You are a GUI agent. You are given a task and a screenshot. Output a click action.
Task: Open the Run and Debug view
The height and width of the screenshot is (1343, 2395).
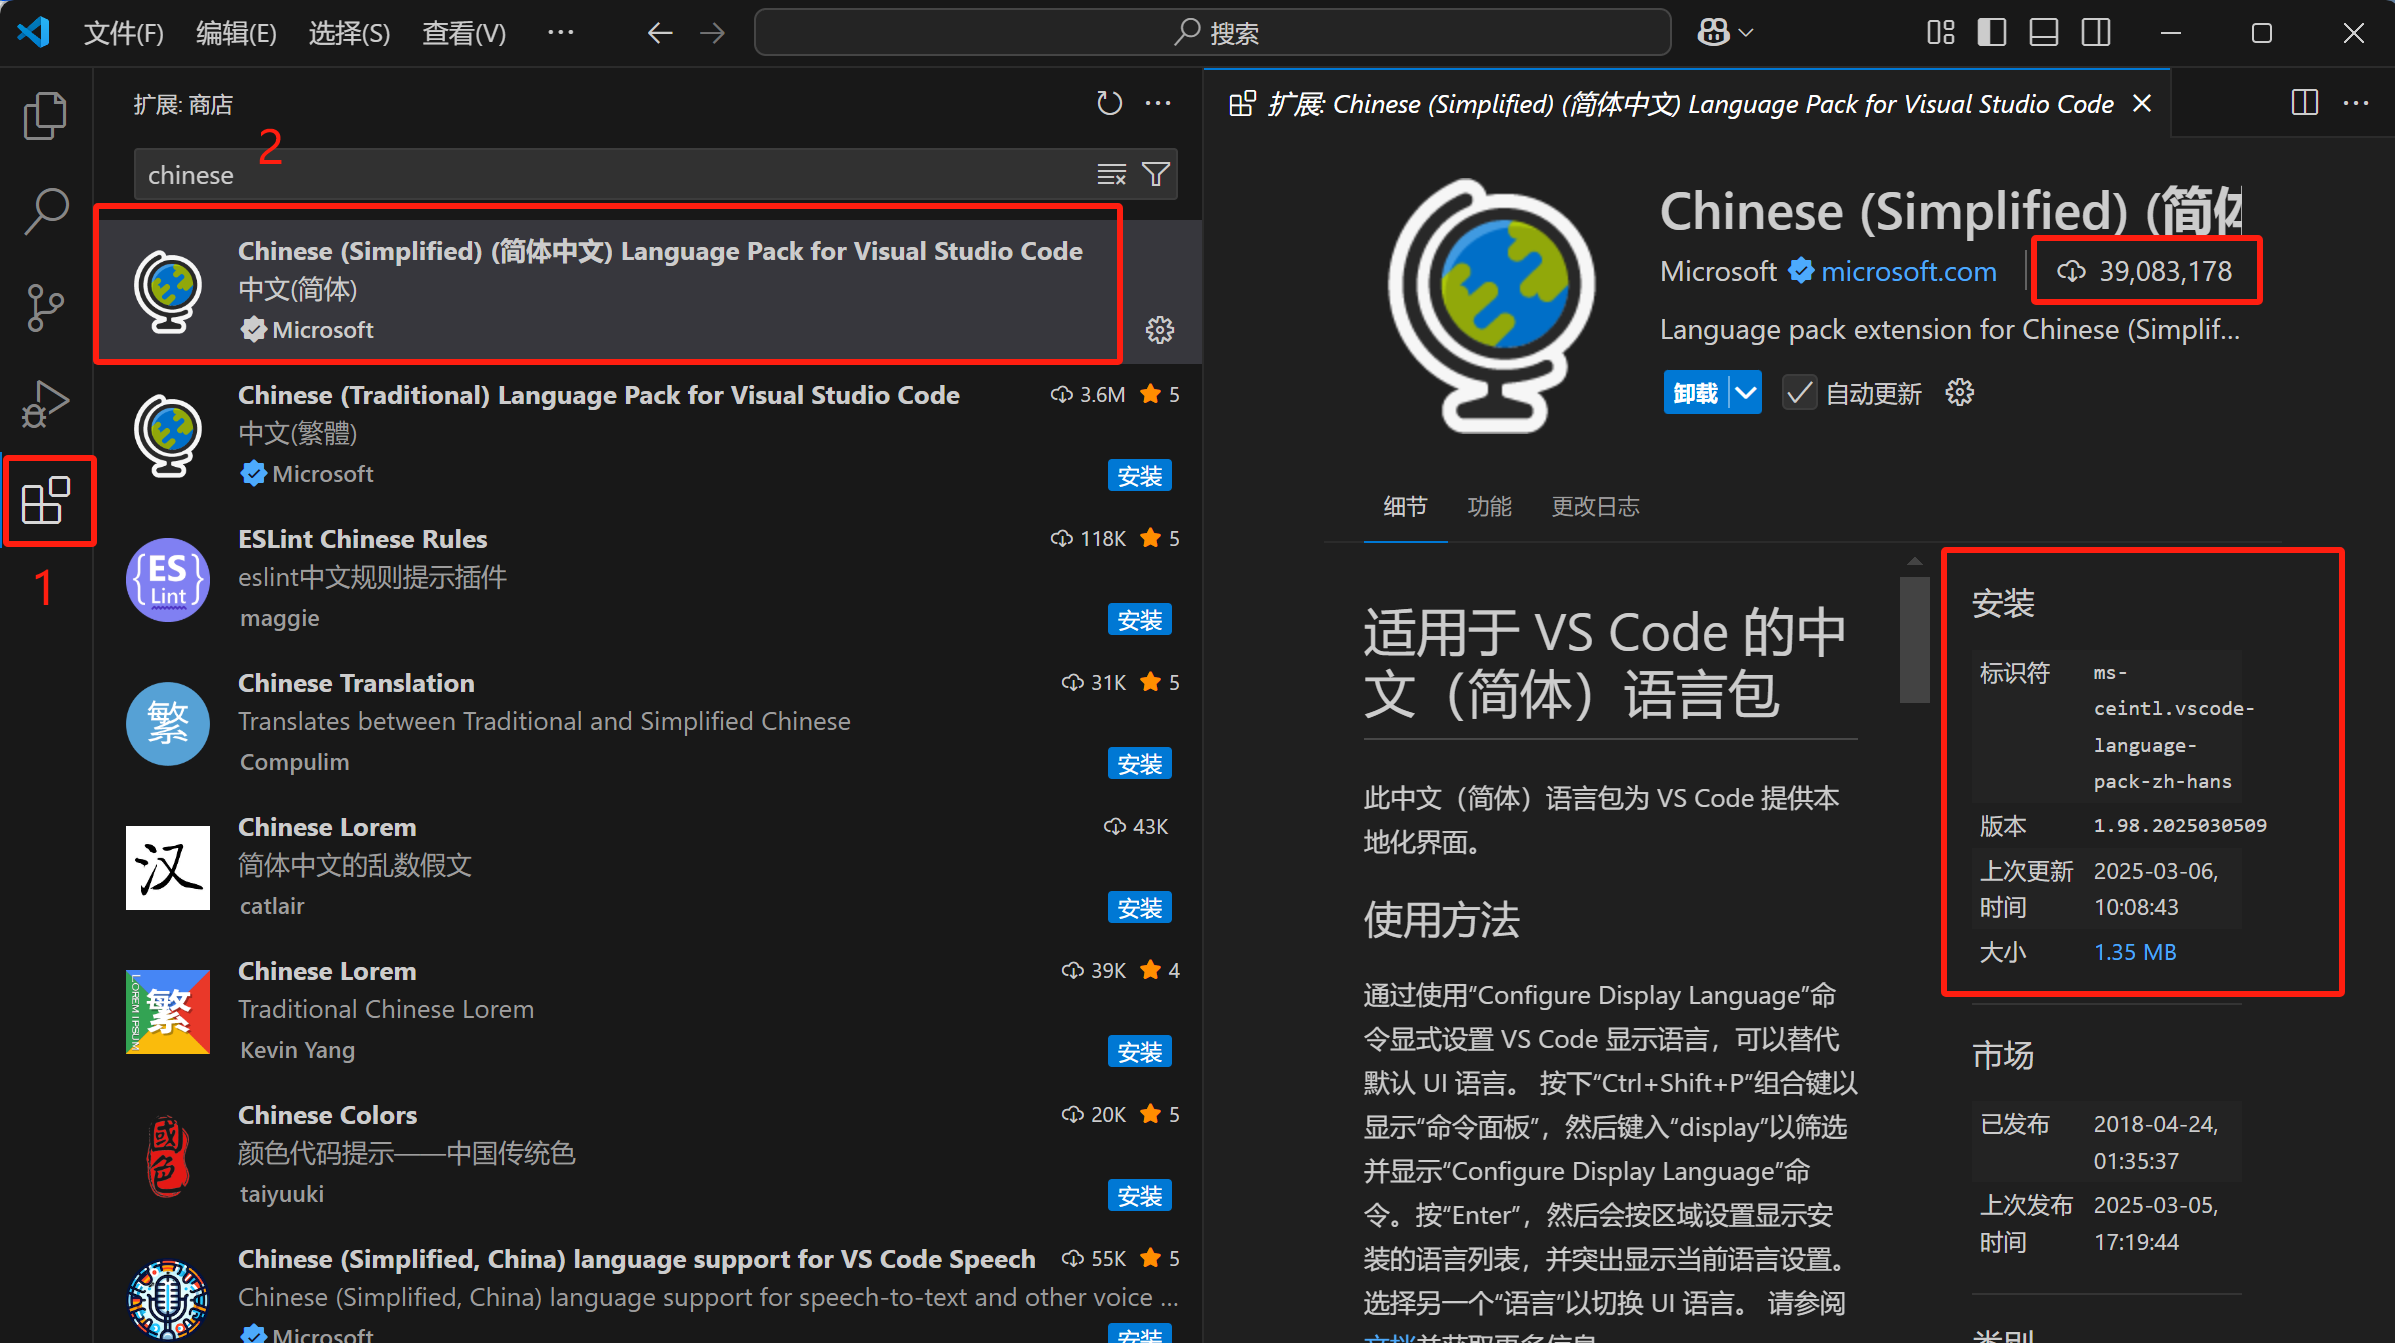tap(45, 403)
